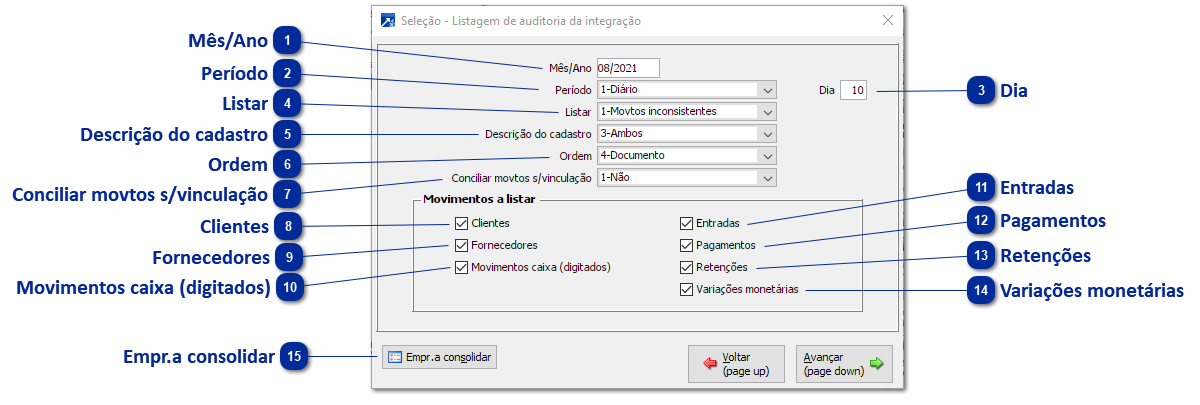Click the numbered callout 1 badge
This screenshot has width=1200, height=405.
coord(289,41)
